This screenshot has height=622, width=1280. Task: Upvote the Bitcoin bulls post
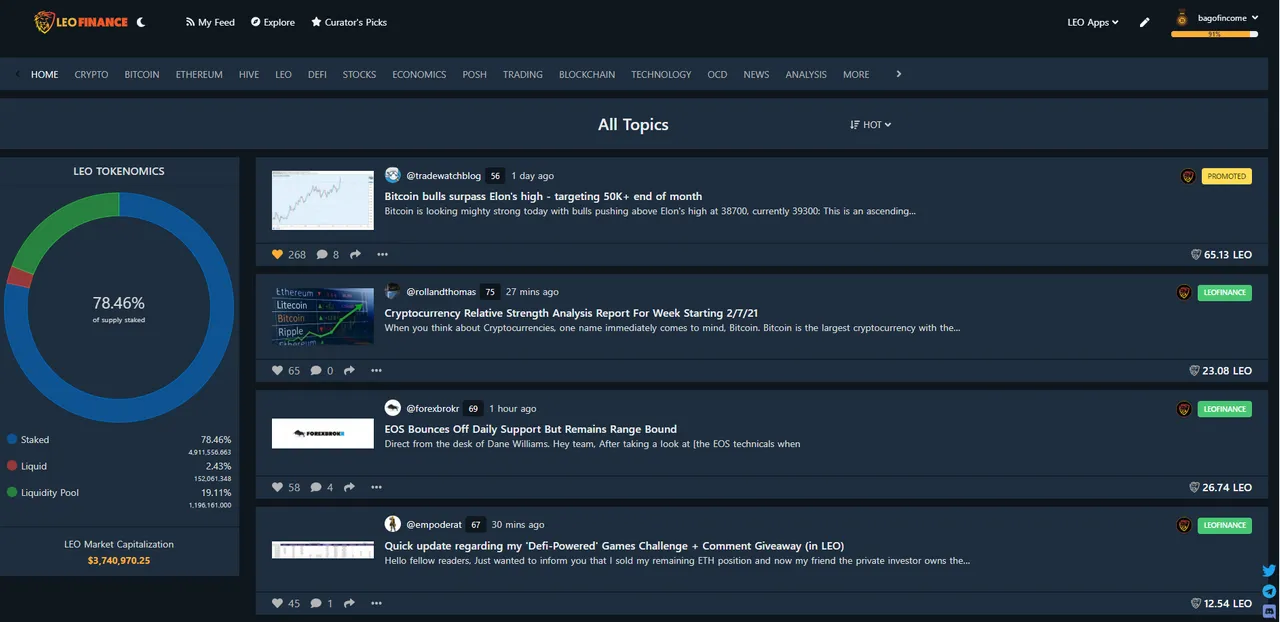[278, 254]
